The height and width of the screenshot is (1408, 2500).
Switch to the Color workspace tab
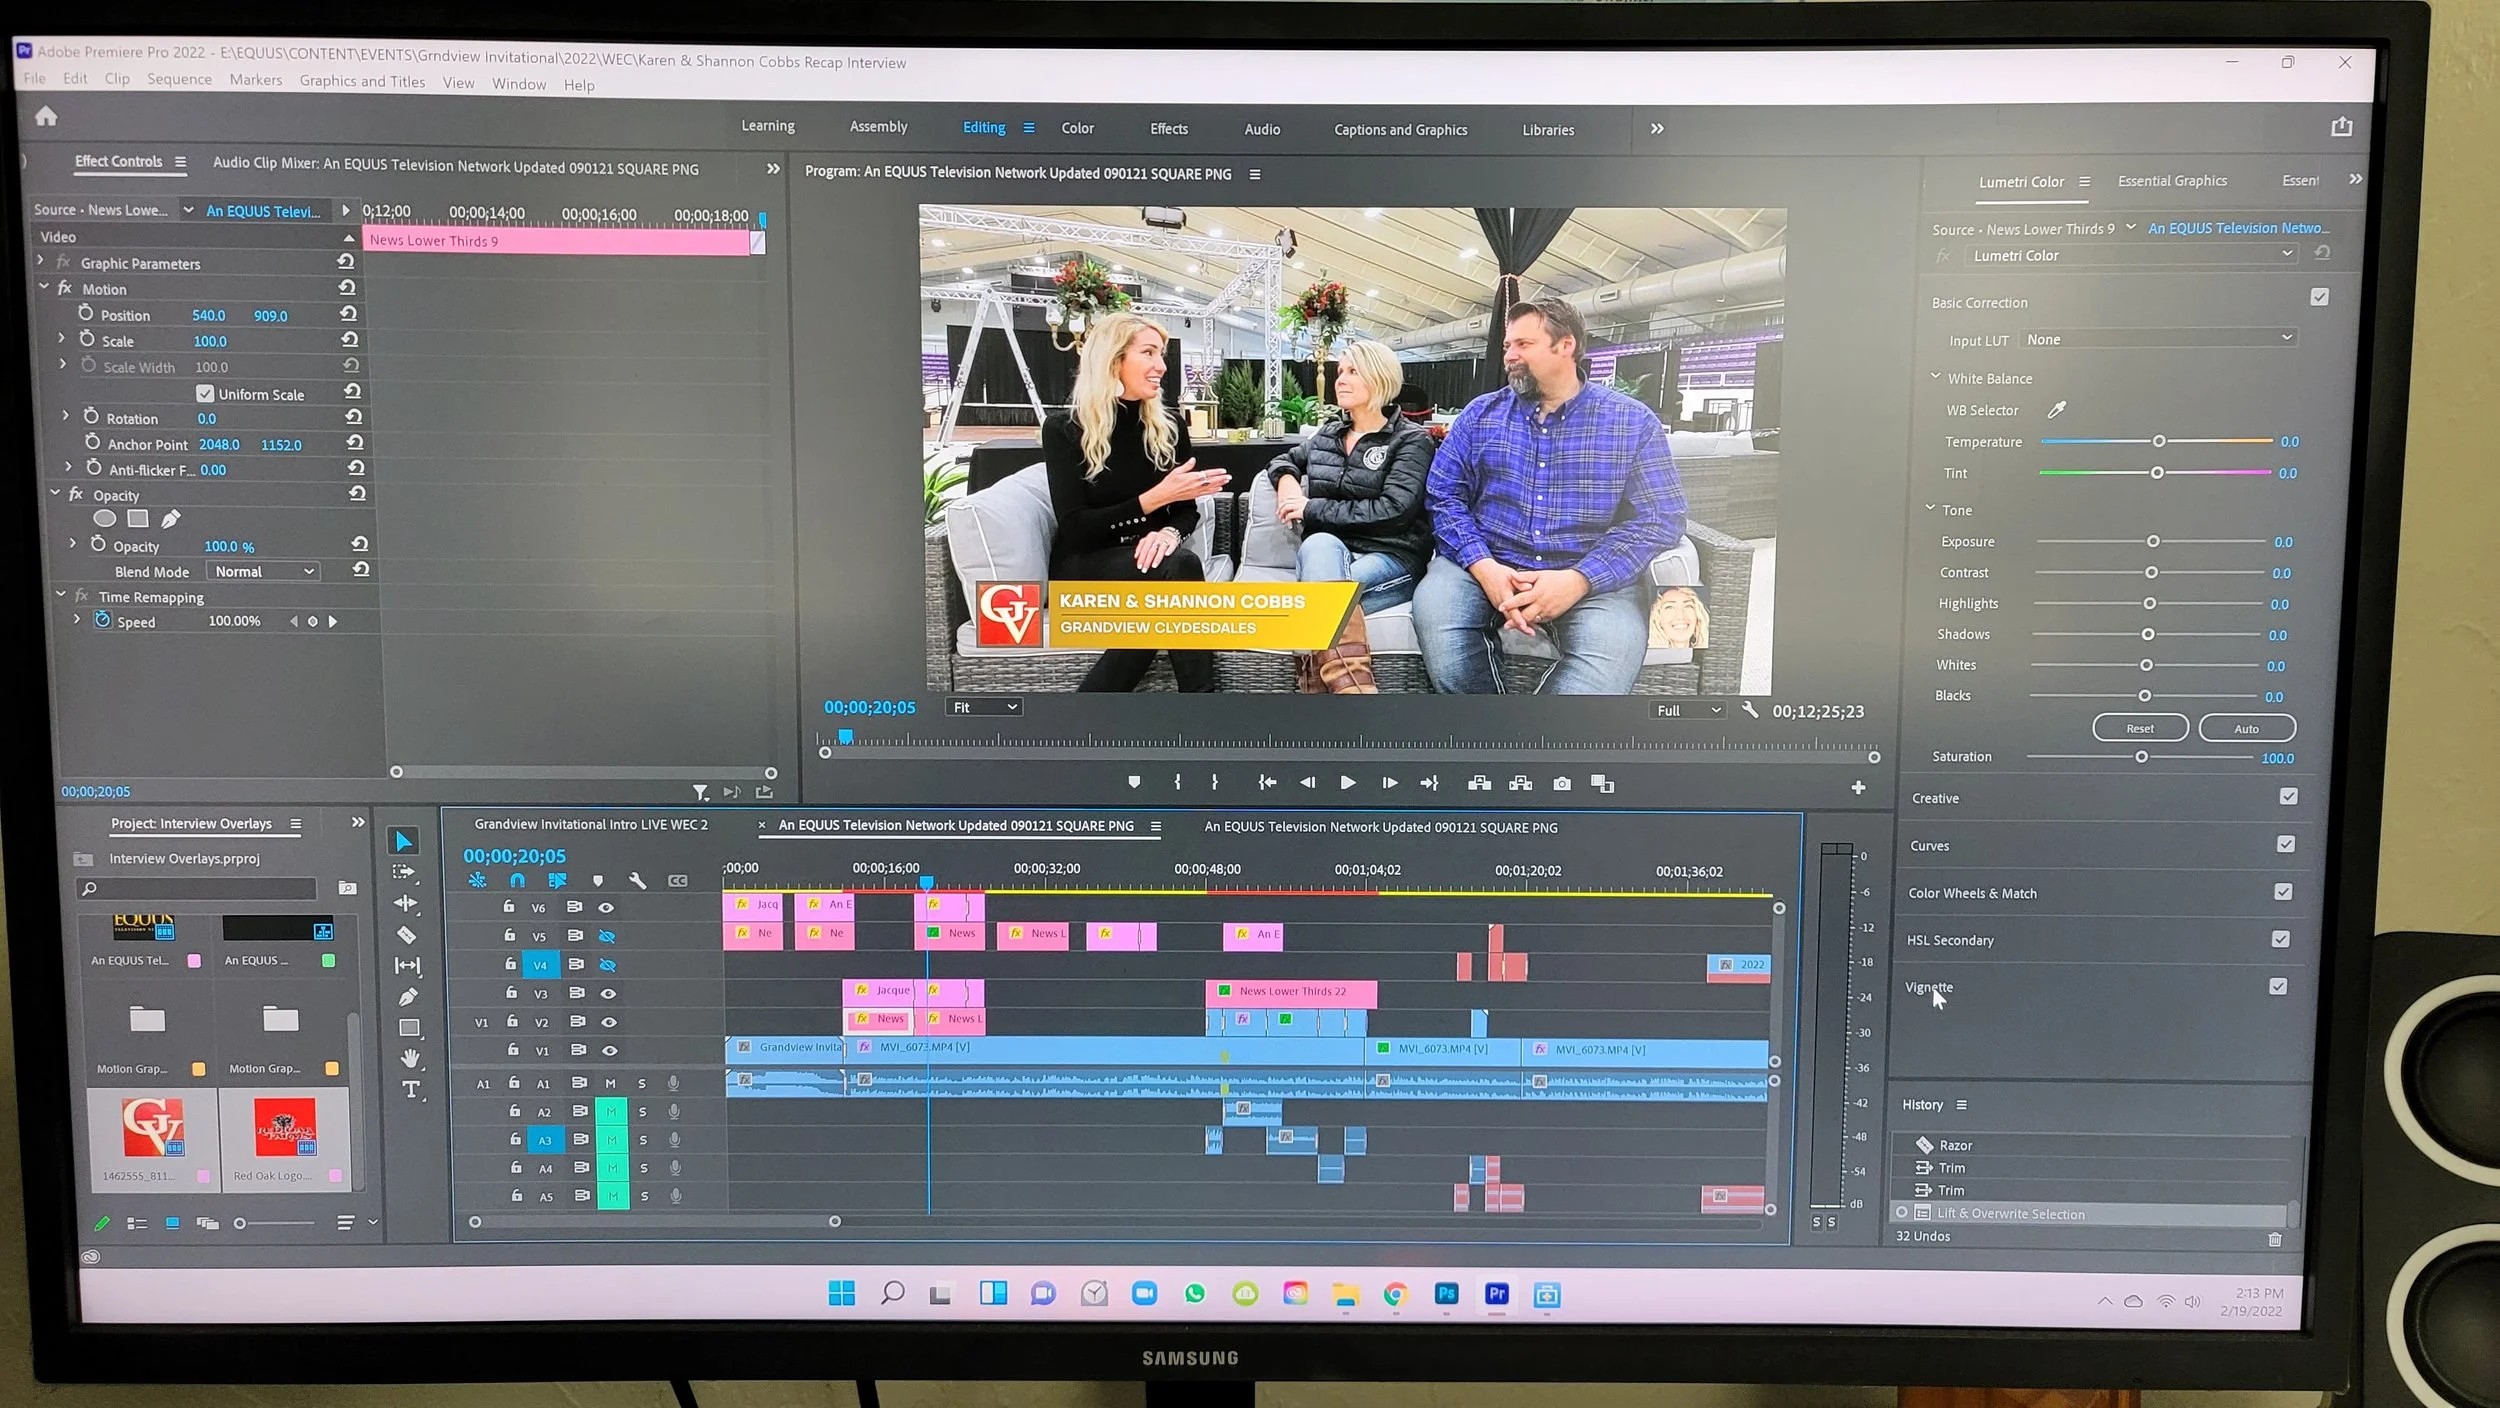1077,128
